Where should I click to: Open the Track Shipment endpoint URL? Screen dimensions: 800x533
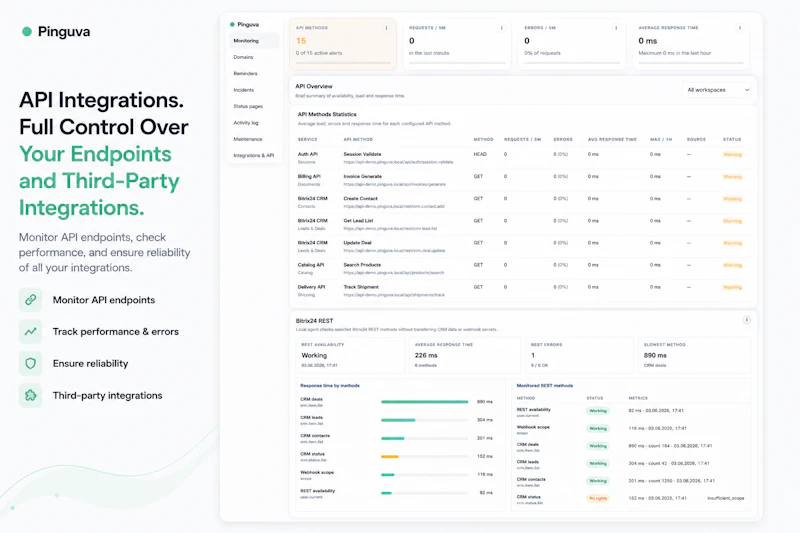tap(394, 295)
